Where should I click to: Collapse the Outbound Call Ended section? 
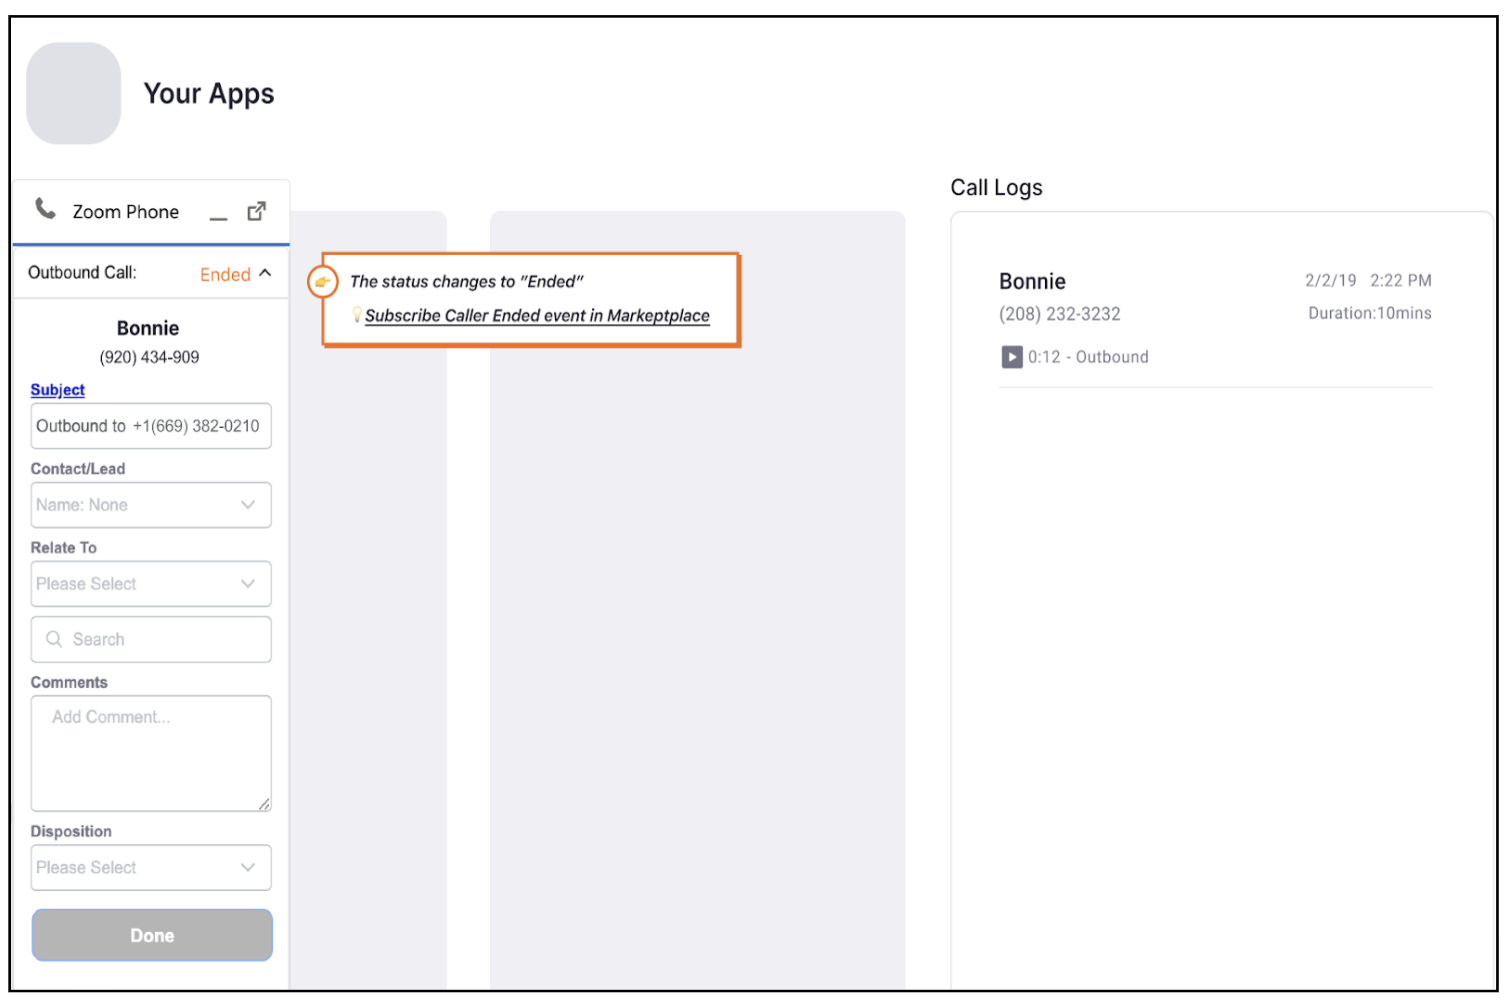tap(265, 272)
